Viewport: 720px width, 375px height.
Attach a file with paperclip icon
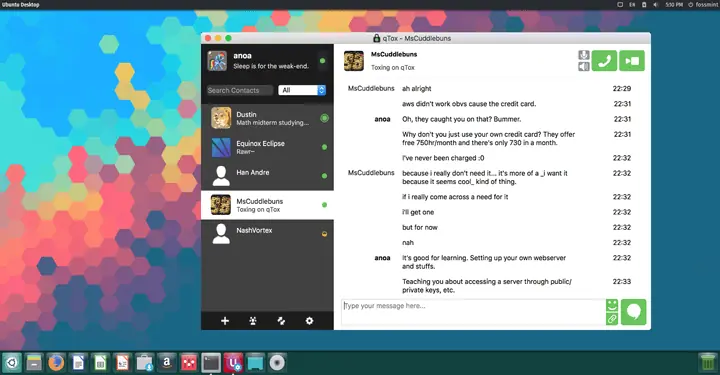click(612, 319)
